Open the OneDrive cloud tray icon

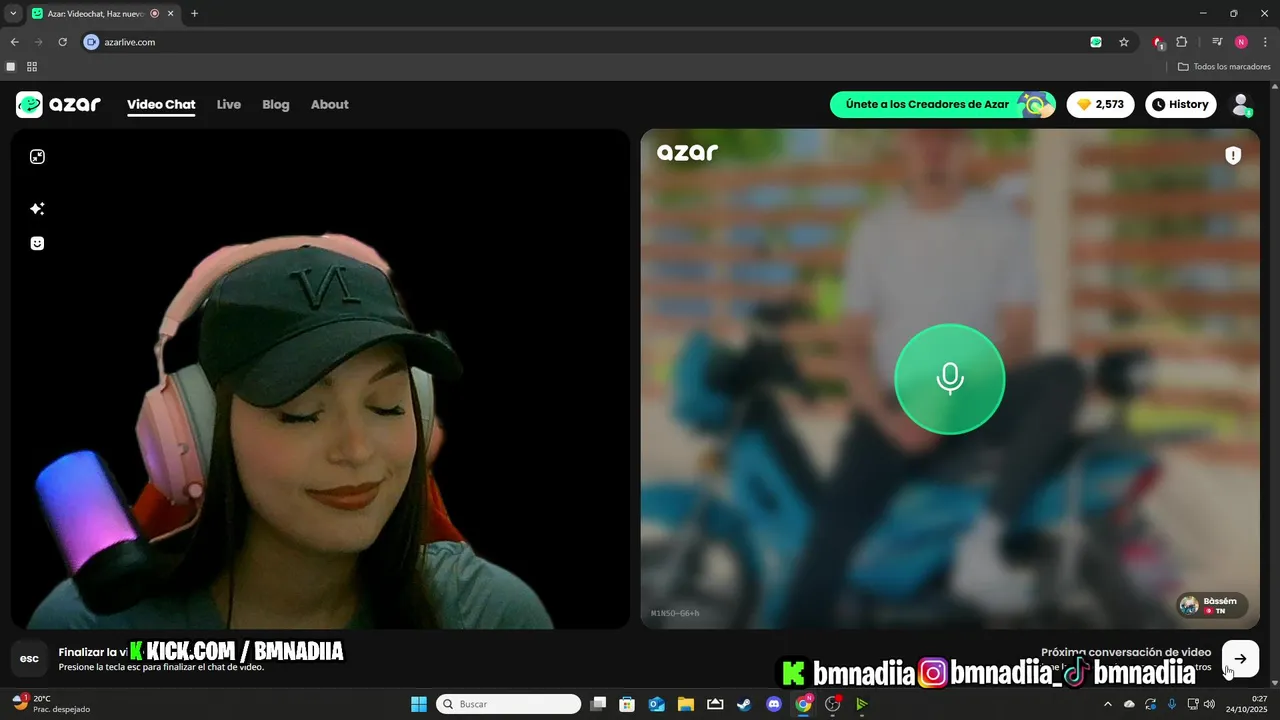1129,704
